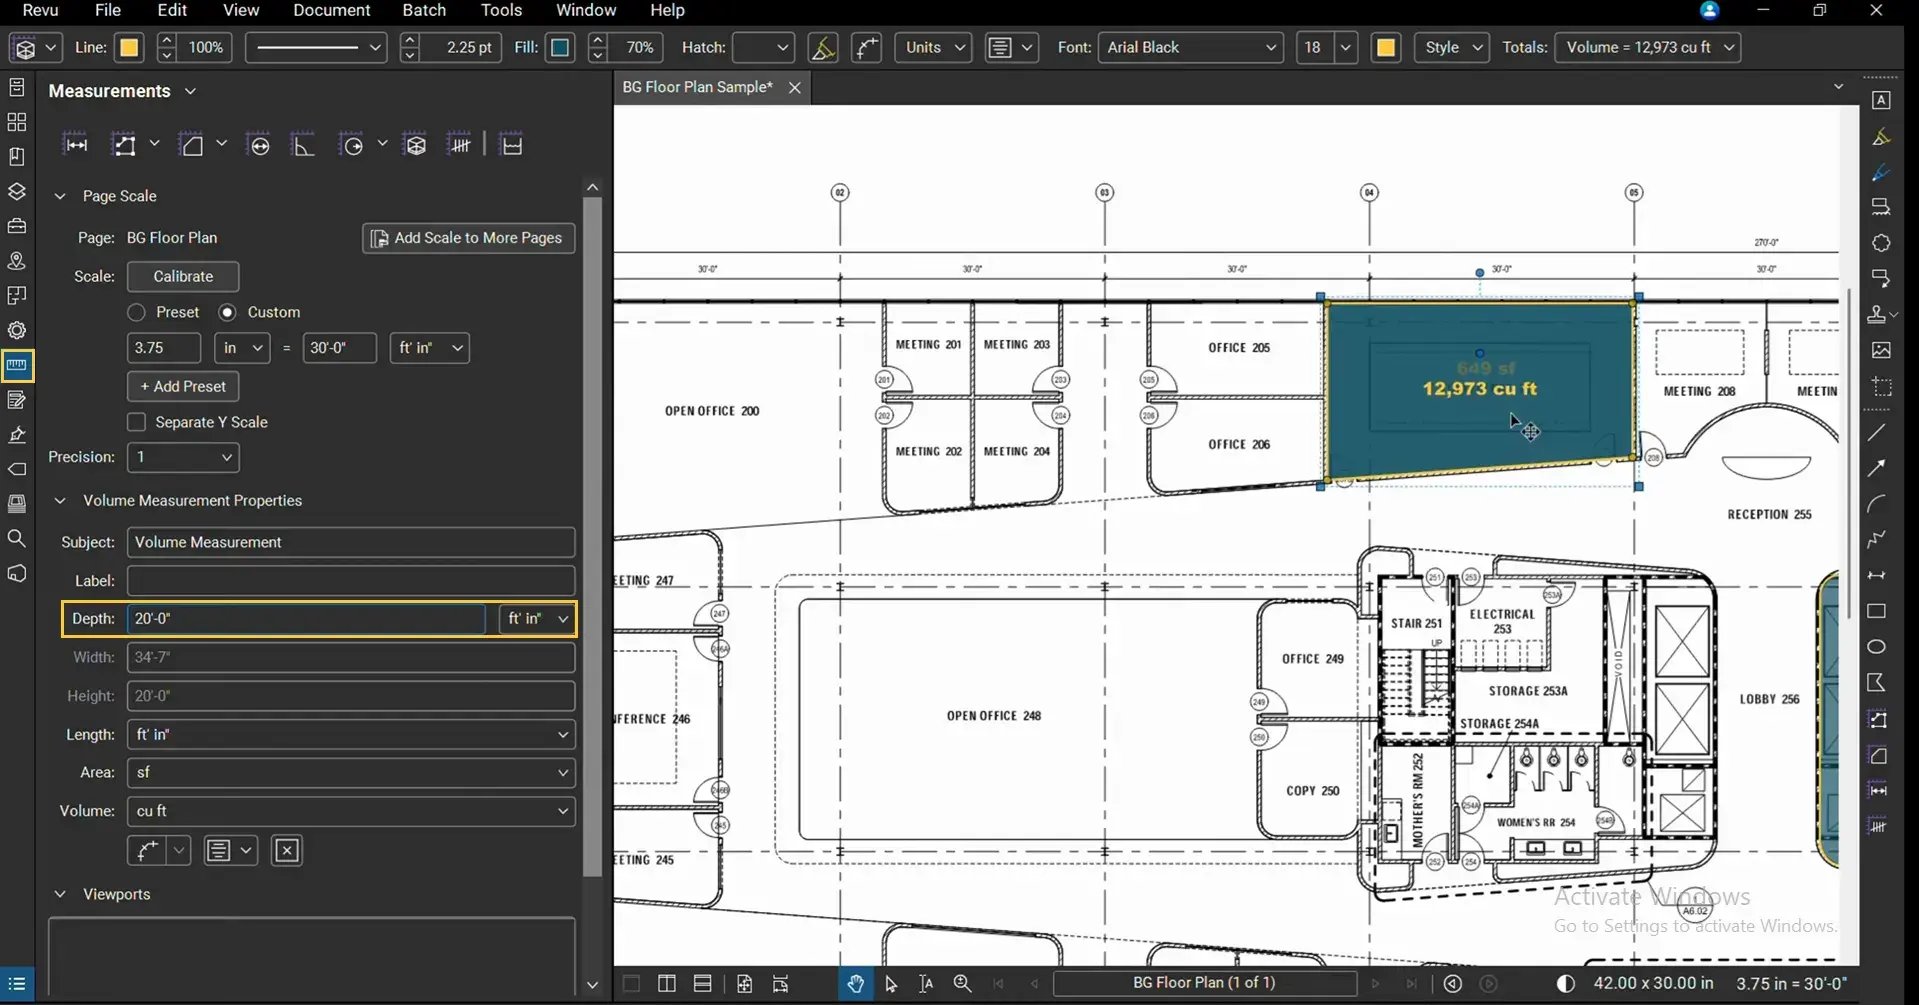Select the Dynamic Fill tool icon
This screenshot has height=1005, width=1919.
(x=511, y=145)
